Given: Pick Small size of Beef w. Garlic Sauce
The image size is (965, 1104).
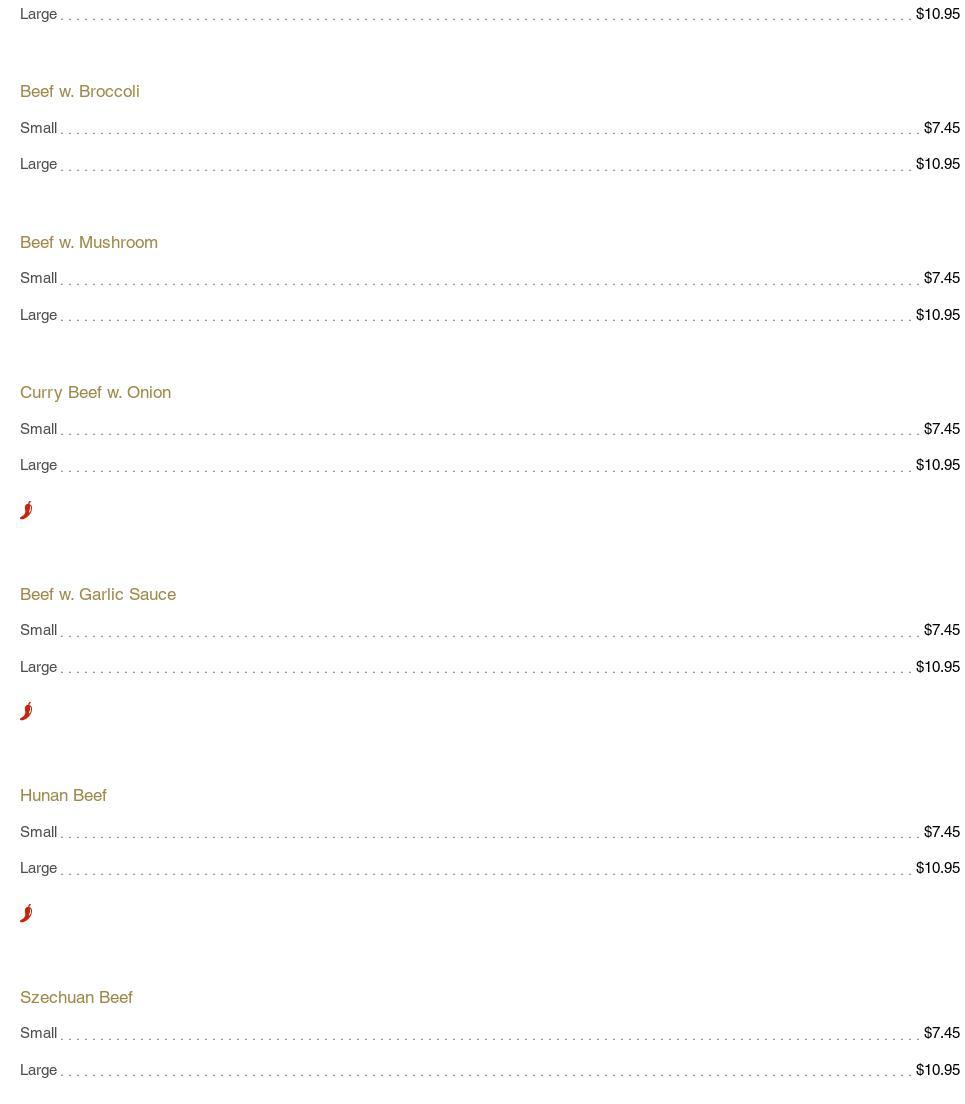Looking at the screenshot, I should 39,630.
